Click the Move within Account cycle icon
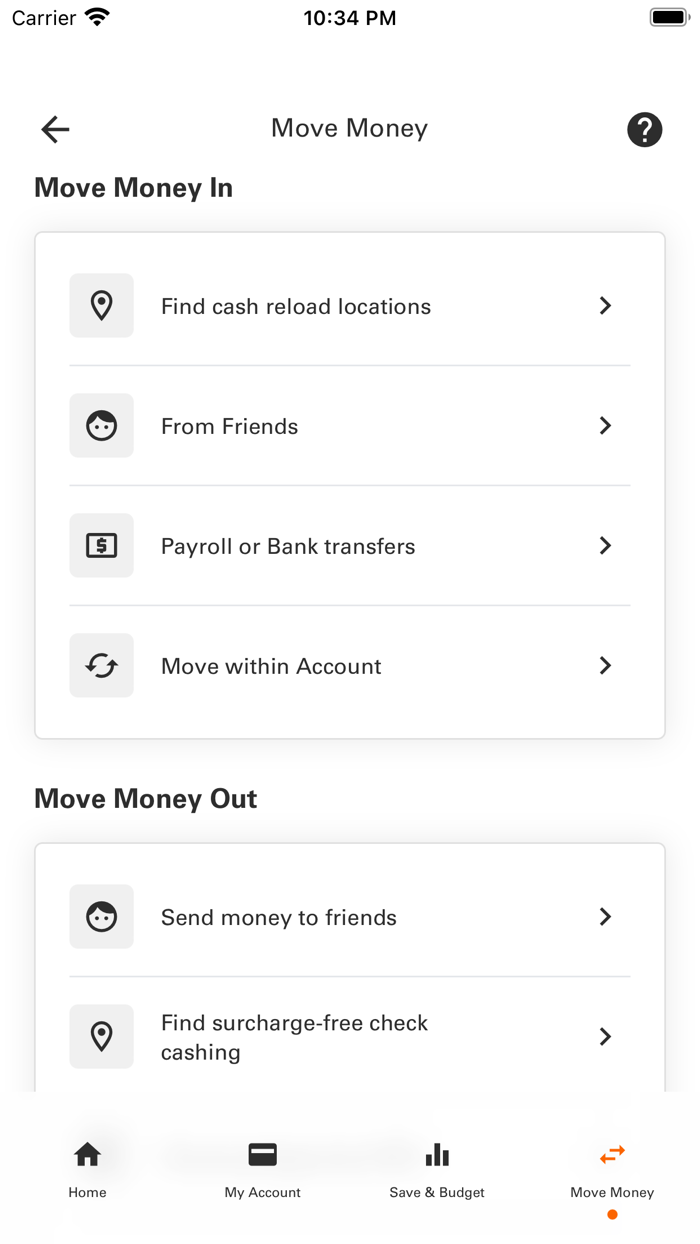Image resolution: width=700 pixels, height=1244 pixels. [x=101, y=665]
